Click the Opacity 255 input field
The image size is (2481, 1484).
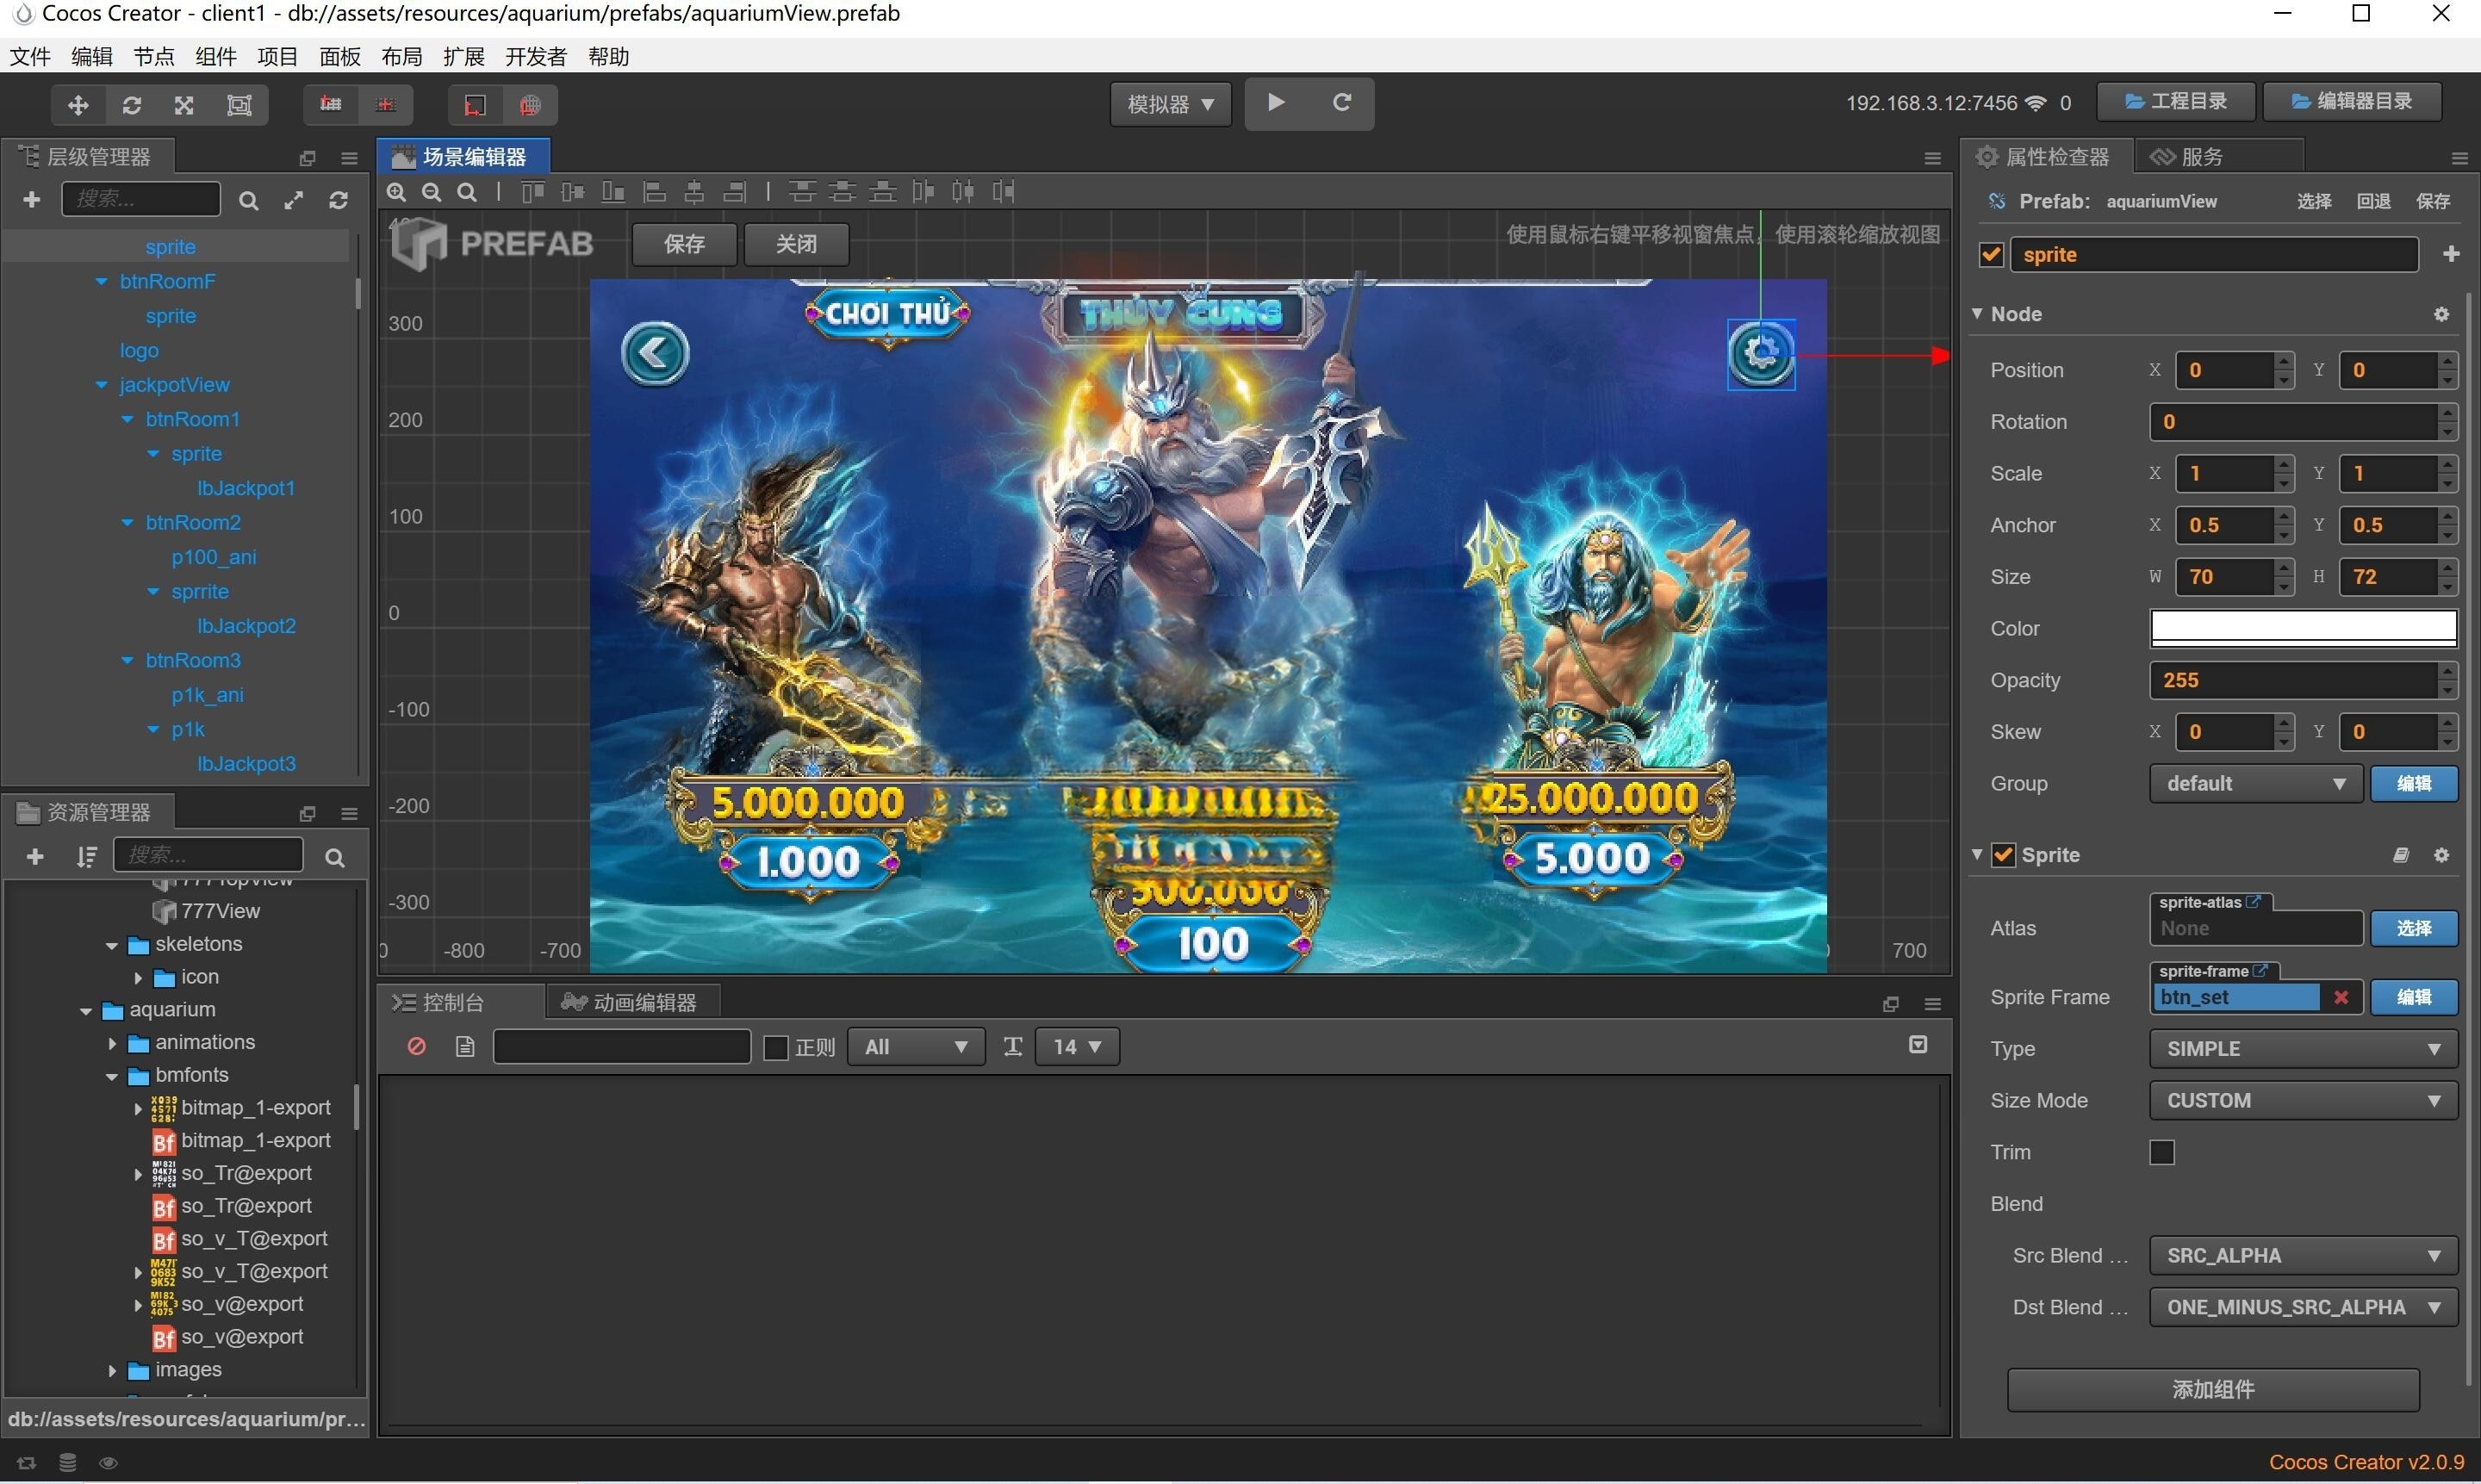[2293, 681]
